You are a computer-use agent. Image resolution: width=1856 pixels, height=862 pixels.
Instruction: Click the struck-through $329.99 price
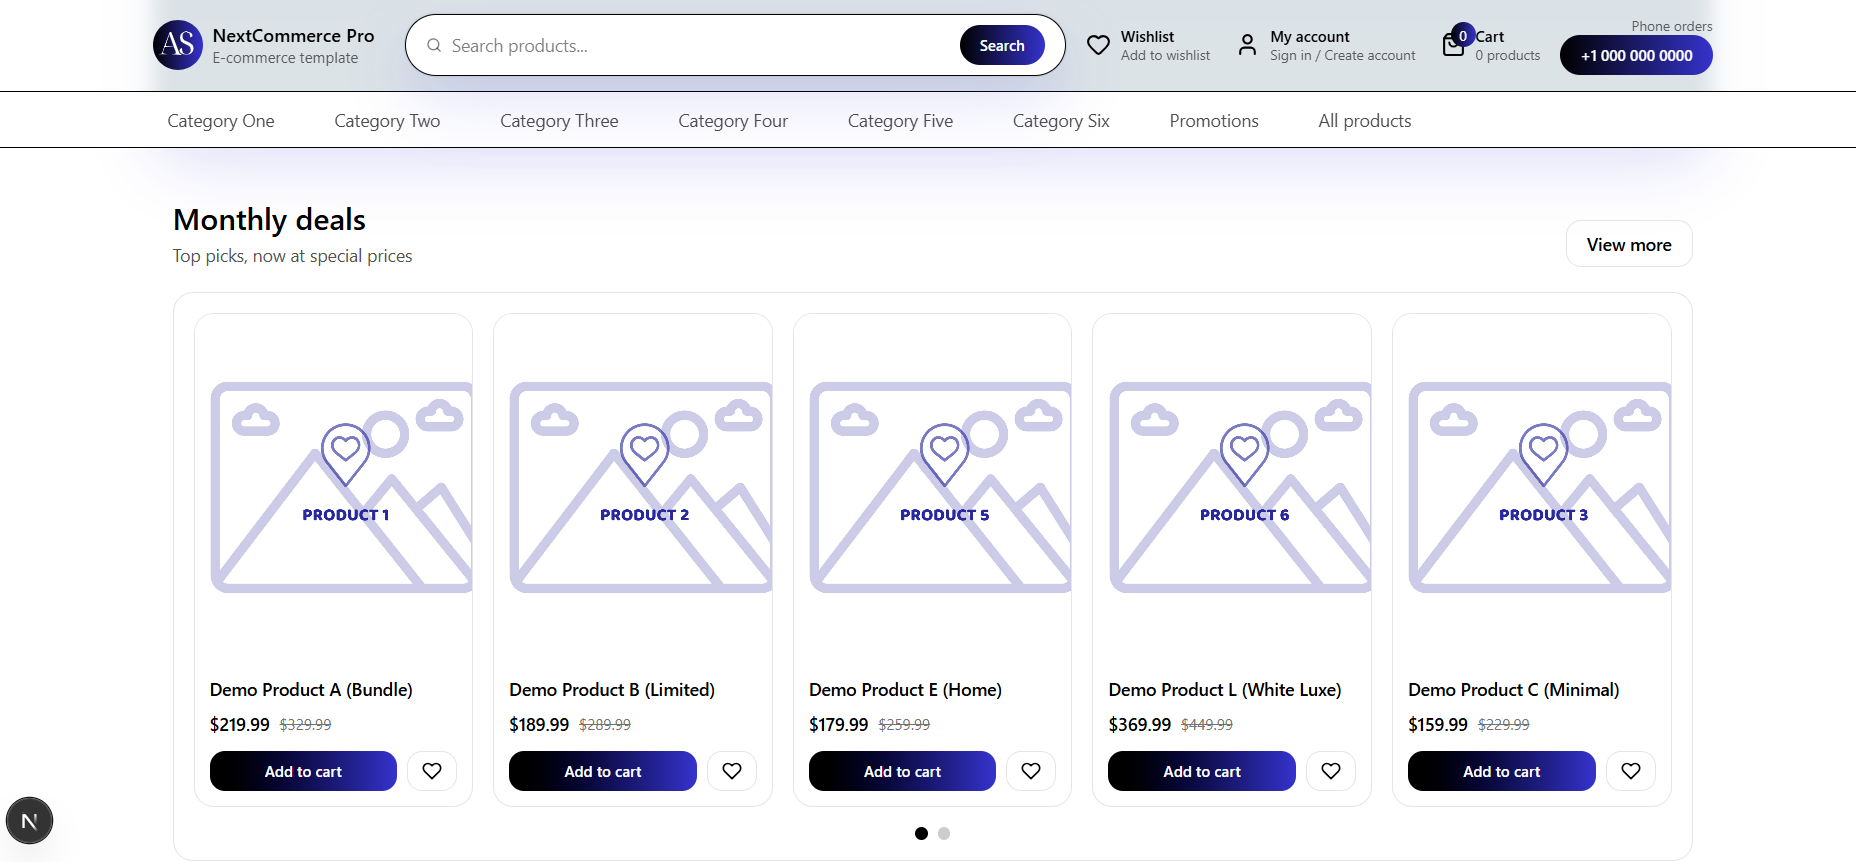point(305,725)
